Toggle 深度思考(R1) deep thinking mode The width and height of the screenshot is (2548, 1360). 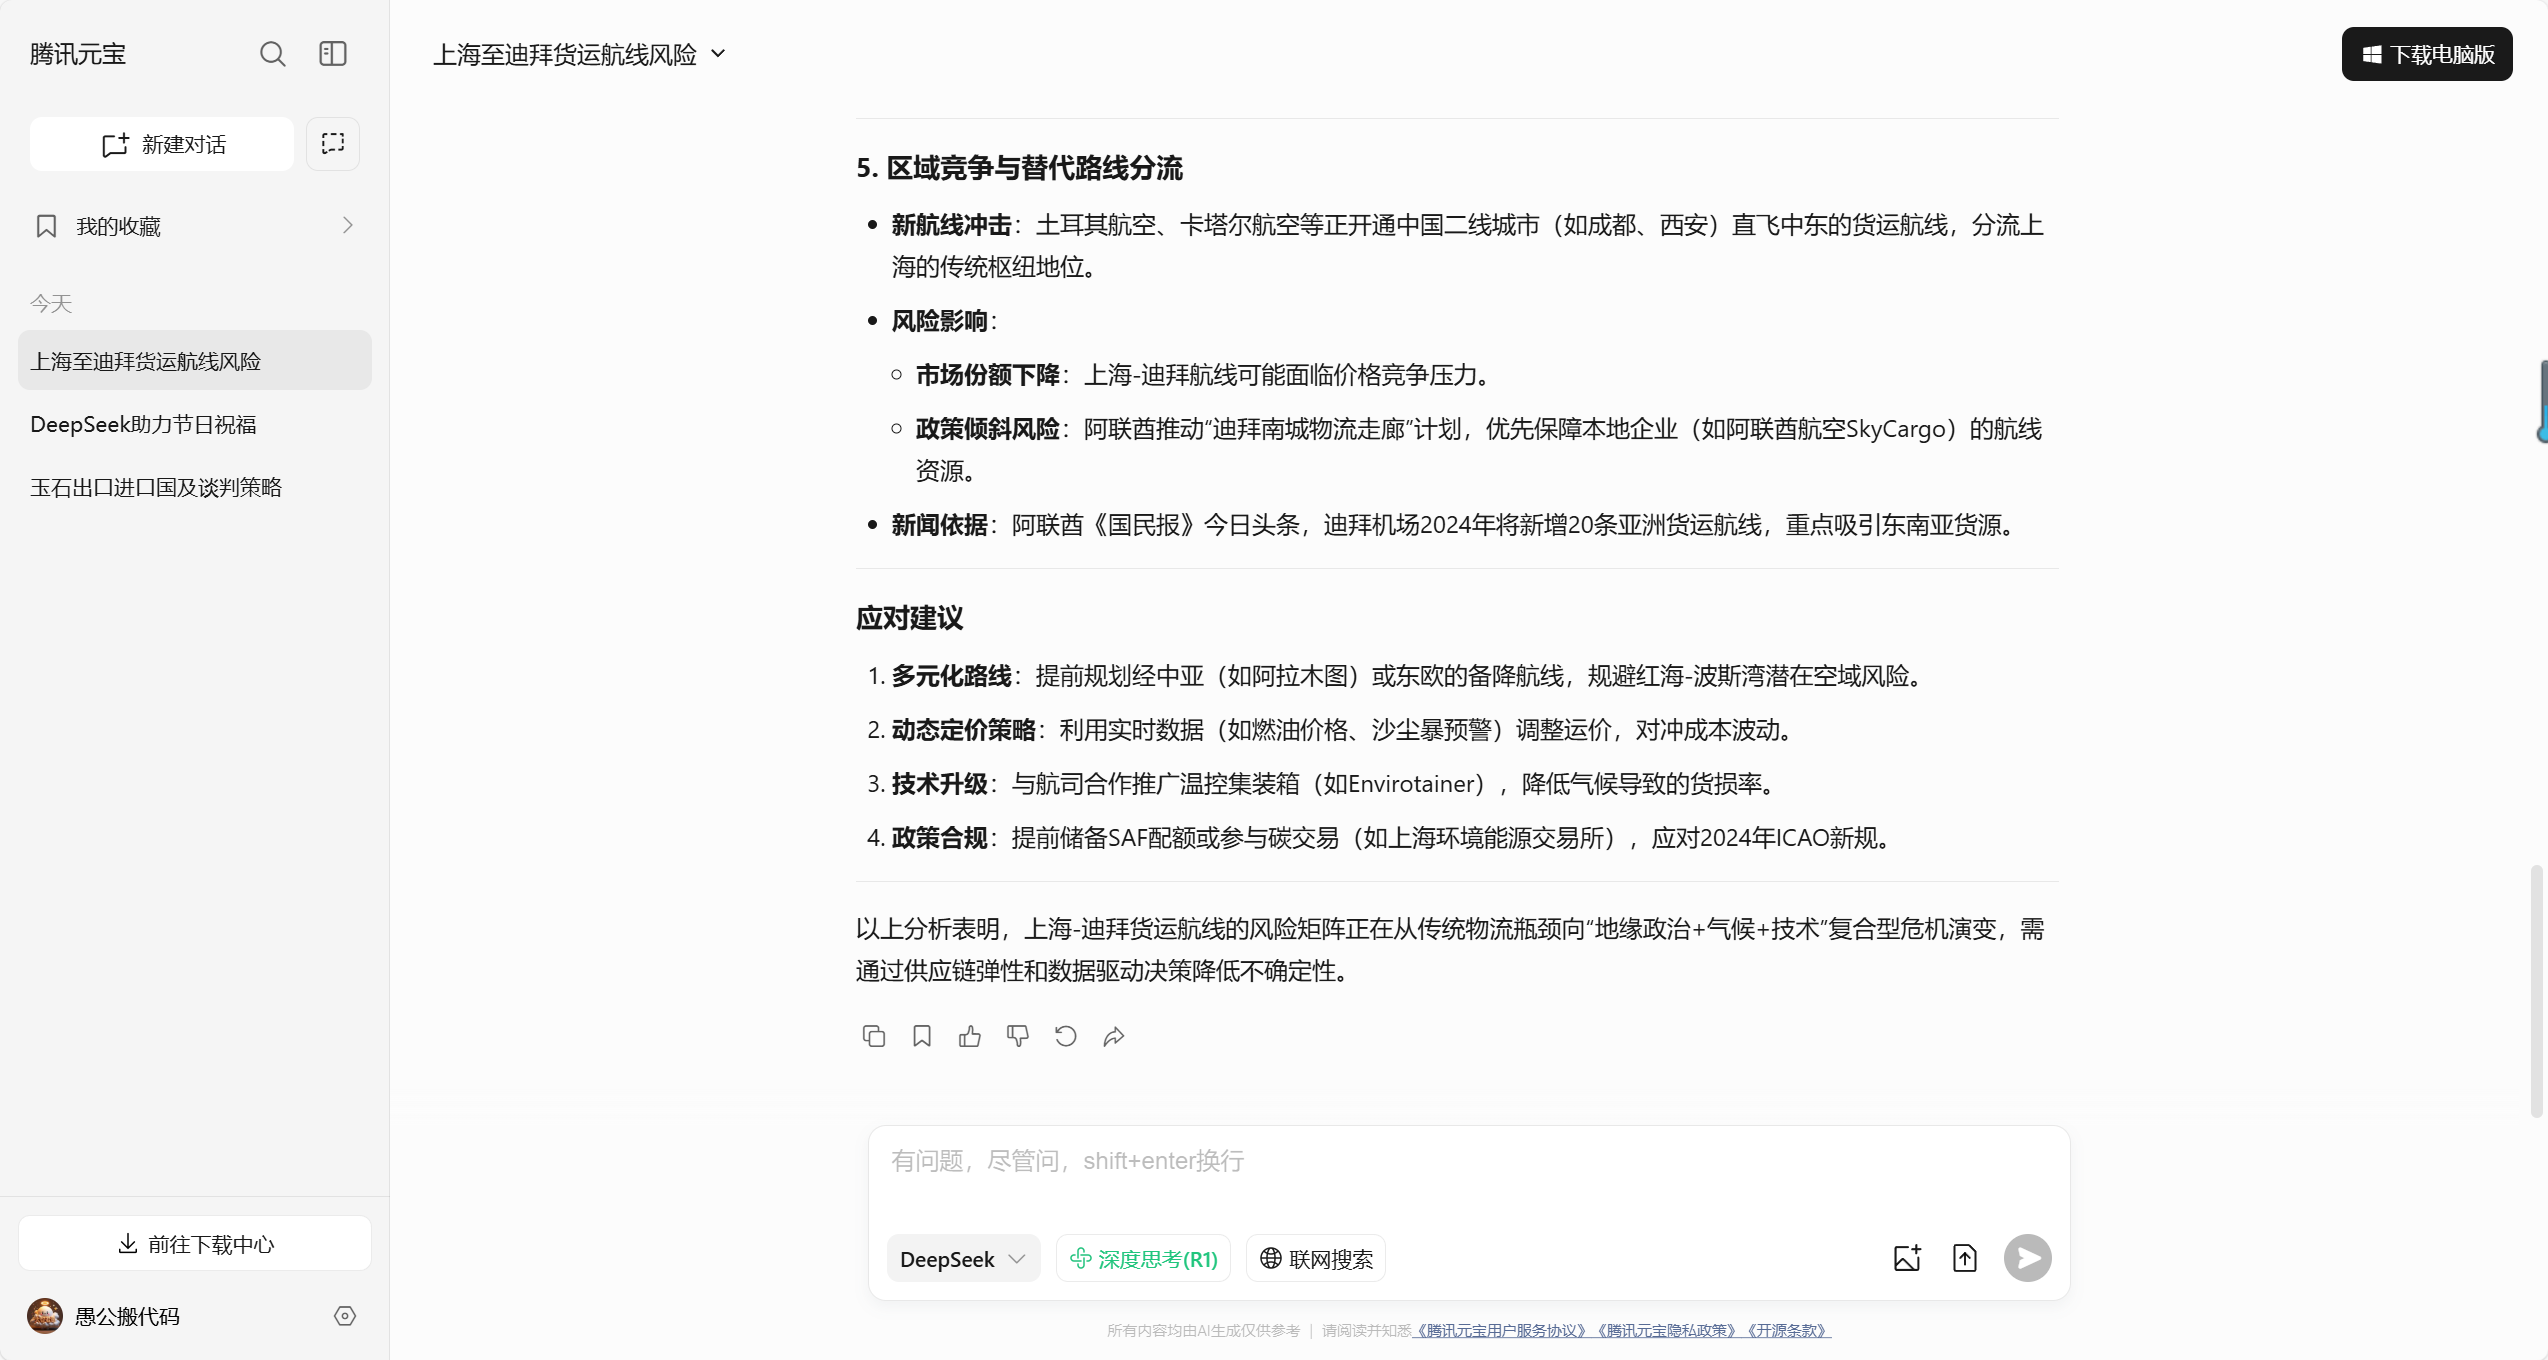click(1143, 1259)
